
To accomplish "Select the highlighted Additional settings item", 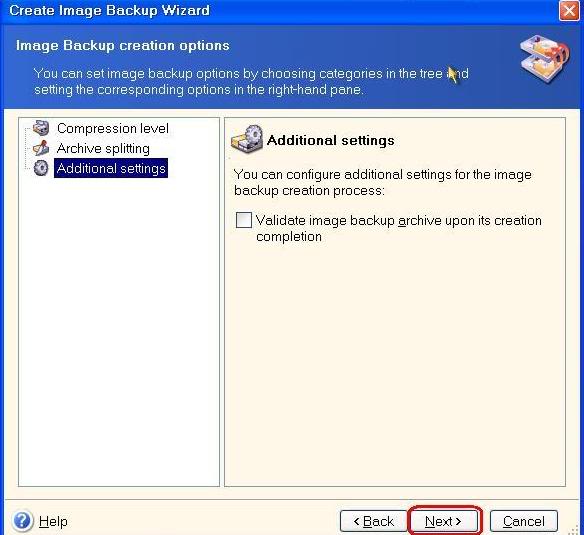I will (x=111, y=168).
